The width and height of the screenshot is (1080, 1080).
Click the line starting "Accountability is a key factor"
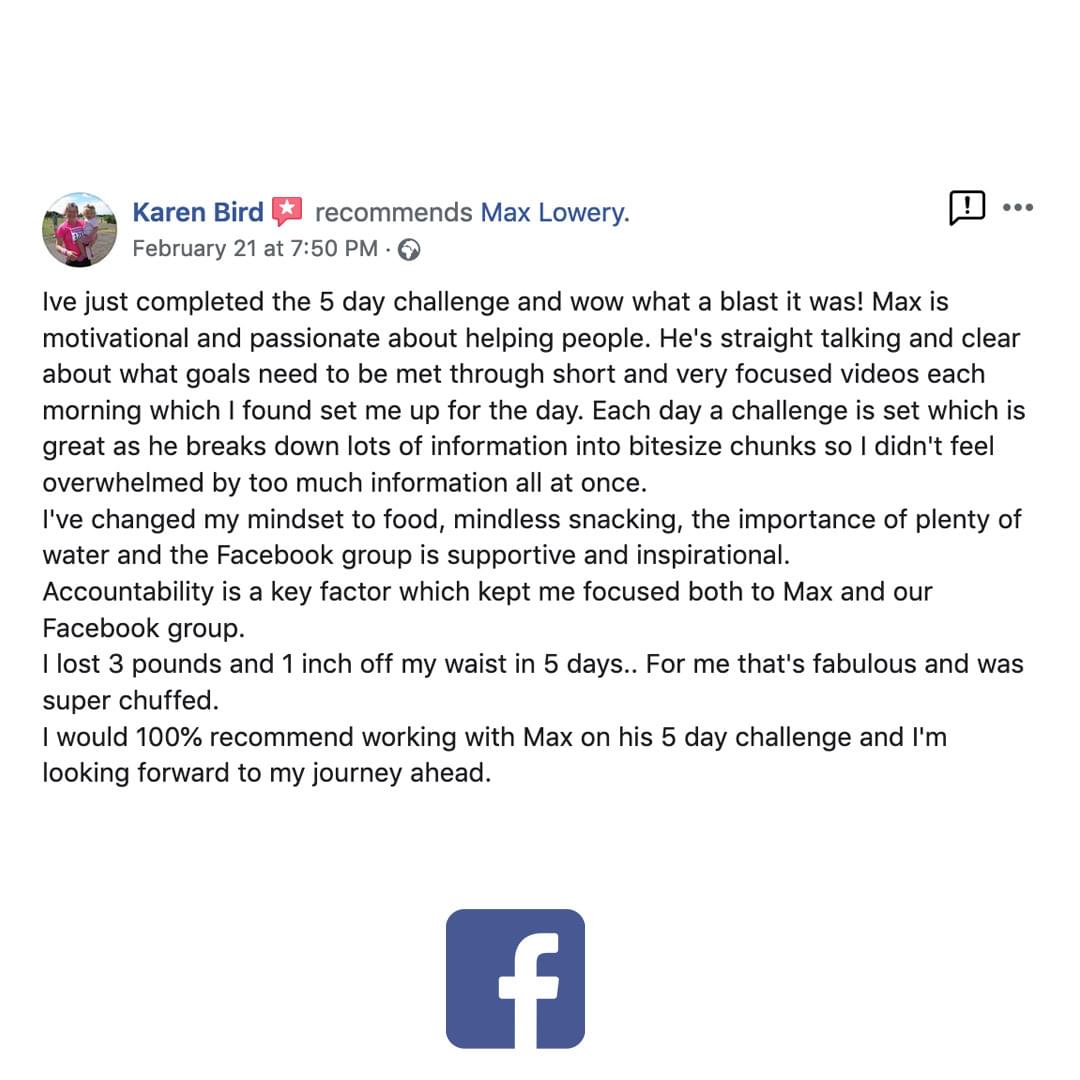click(x=487, y=592)
